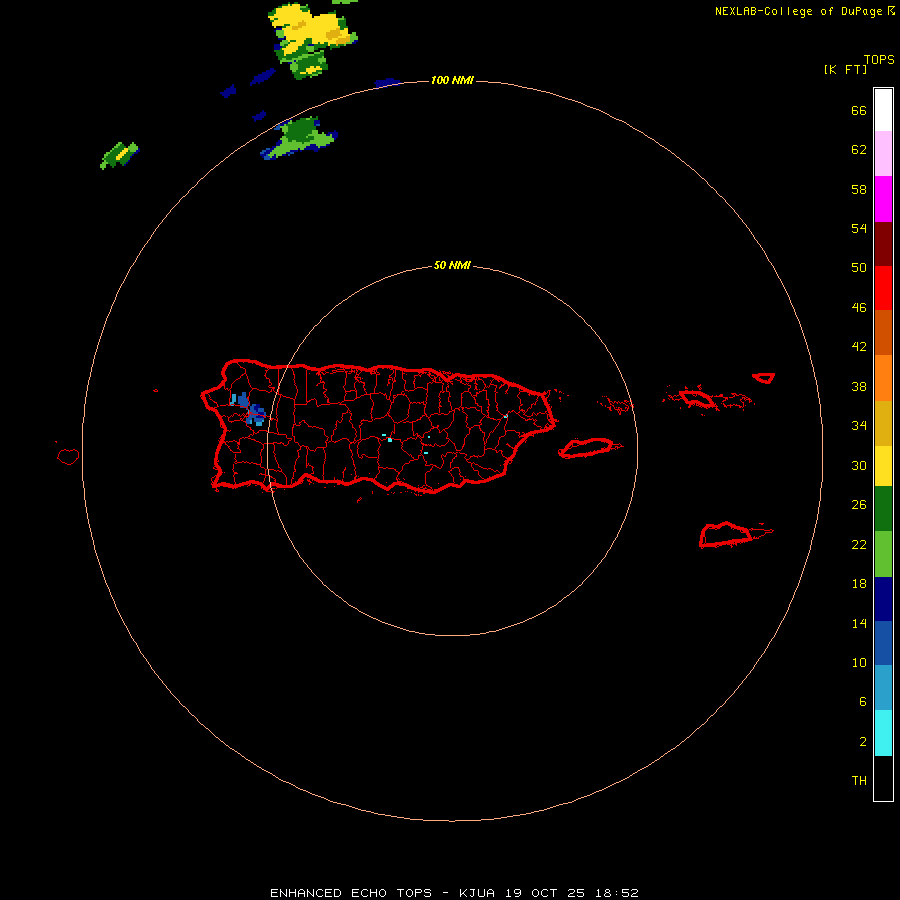Click the white 66 swatch in legend
Screen dimensions: 900x900
click(x=883, y=110)
